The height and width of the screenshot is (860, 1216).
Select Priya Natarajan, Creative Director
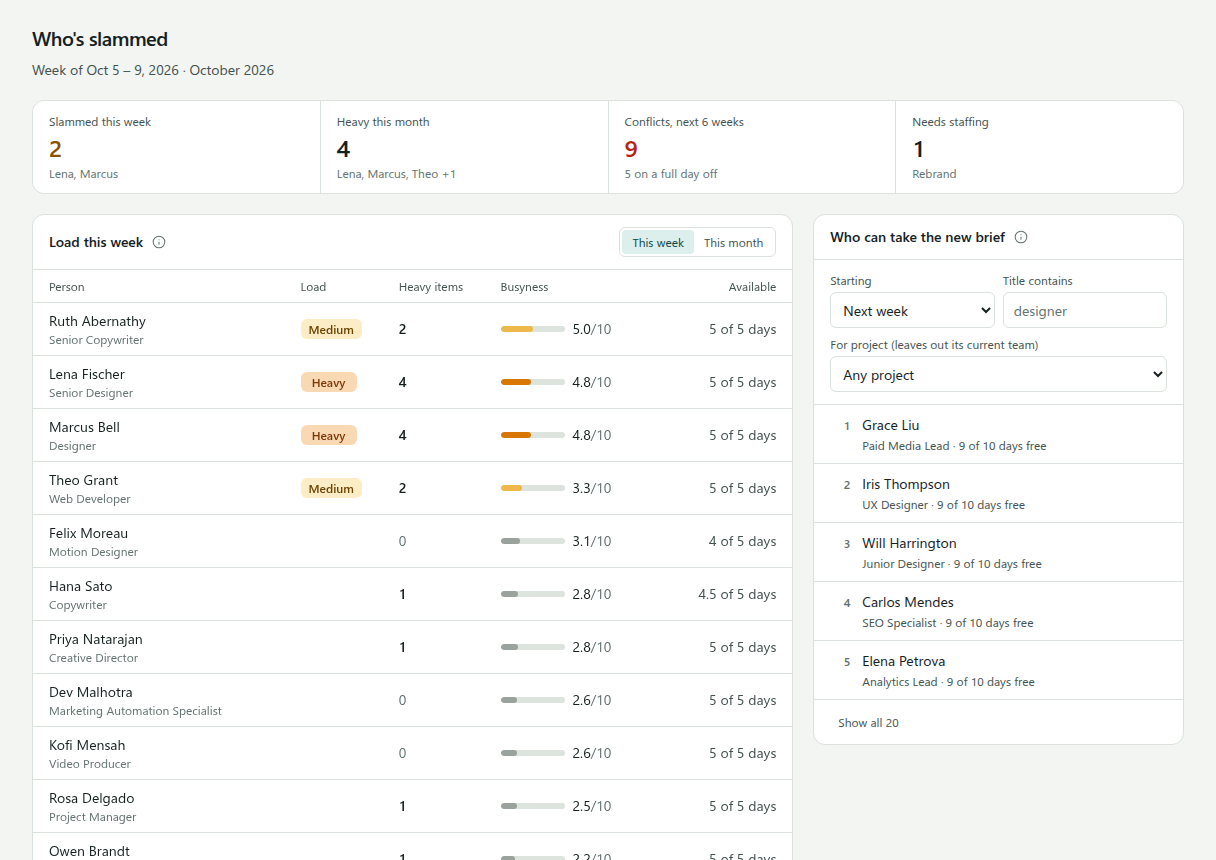pyautogui.click(x=412, y=647)
